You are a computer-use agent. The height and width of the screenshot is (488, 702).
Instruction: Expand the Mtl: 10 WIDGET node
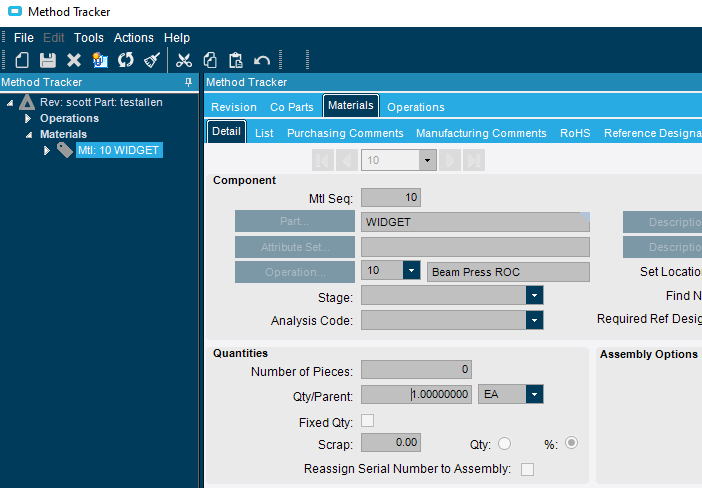pyautogui.click(x=47, y=150)
